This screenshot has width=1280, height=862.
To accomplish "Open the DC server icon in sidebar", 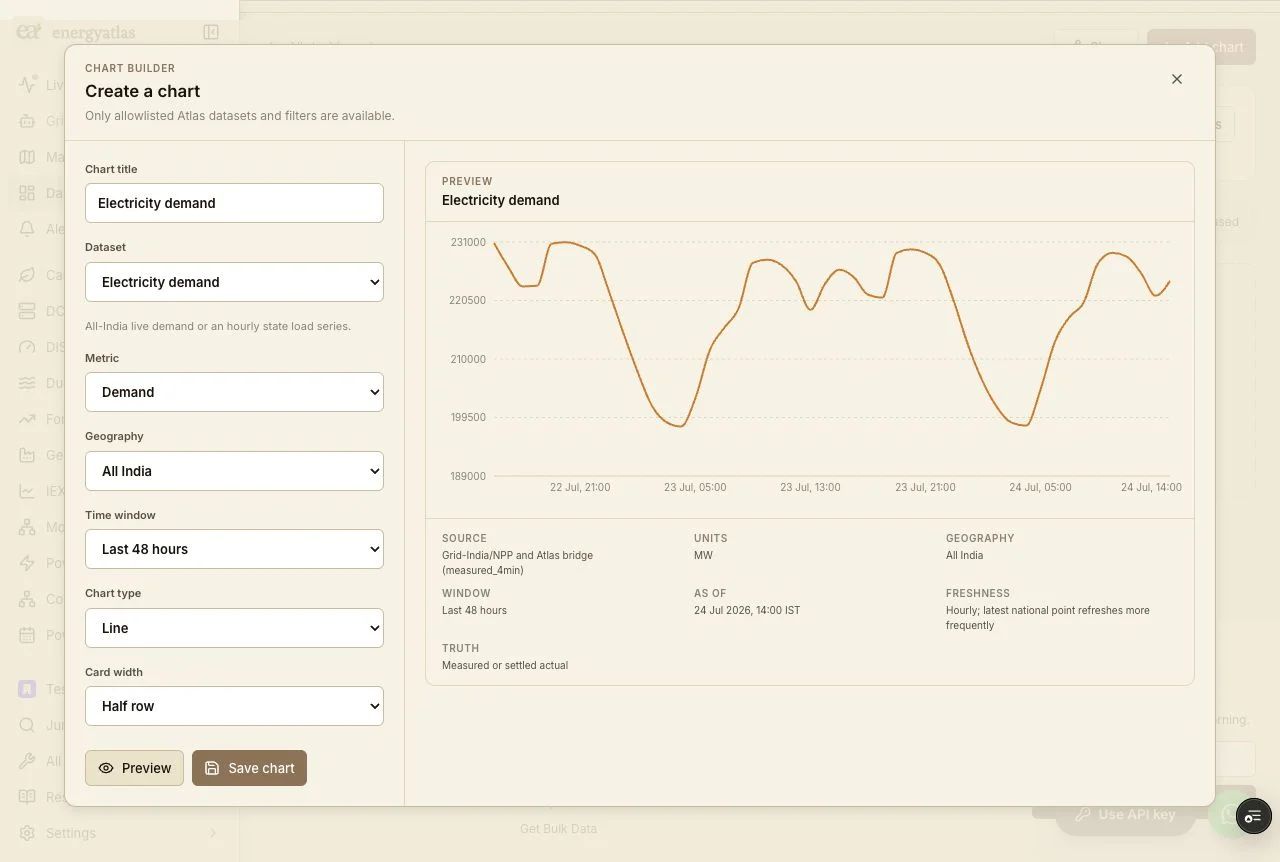I will click(x=27, y=311).
